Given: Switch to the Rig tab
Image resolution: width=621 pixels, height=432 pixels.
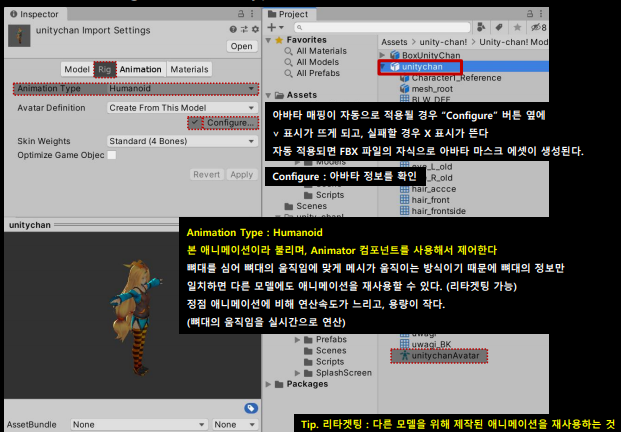Looking at the screenshot, I should click(x=105, y=69).
